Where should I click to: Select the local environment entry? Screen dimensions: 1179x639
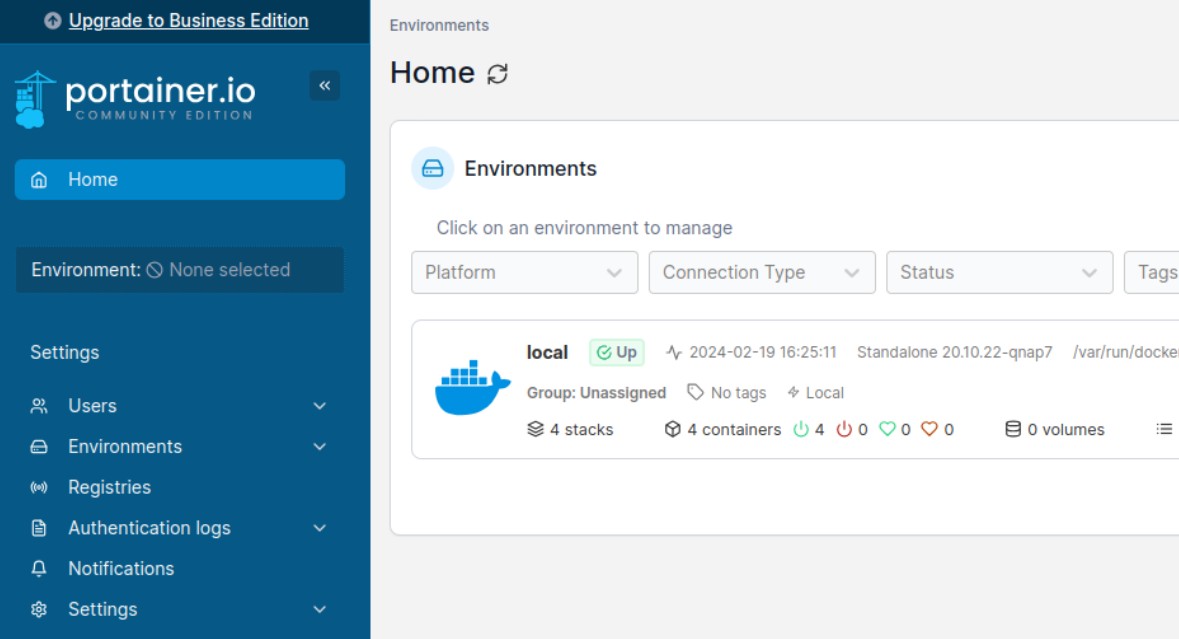548,352
